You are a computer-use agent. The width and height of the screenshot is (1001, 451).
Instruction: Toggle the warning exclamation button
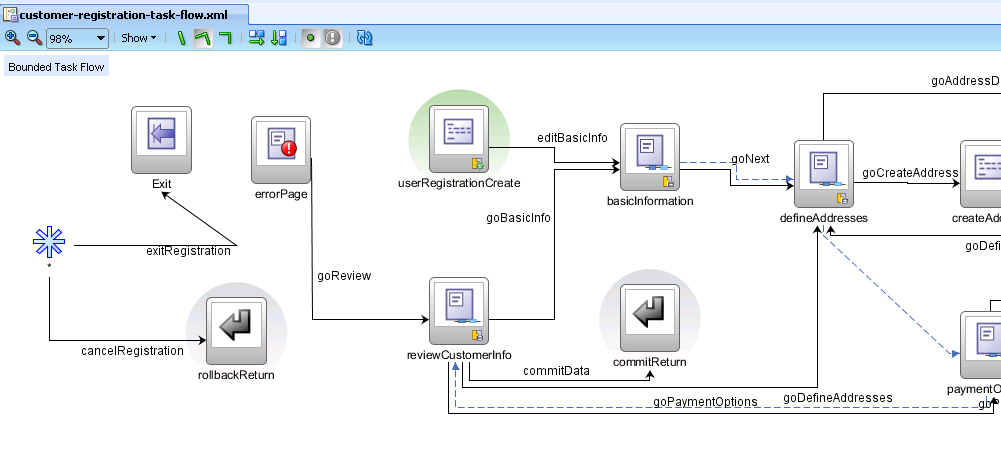pyautogui.click(x=333, y=38)
